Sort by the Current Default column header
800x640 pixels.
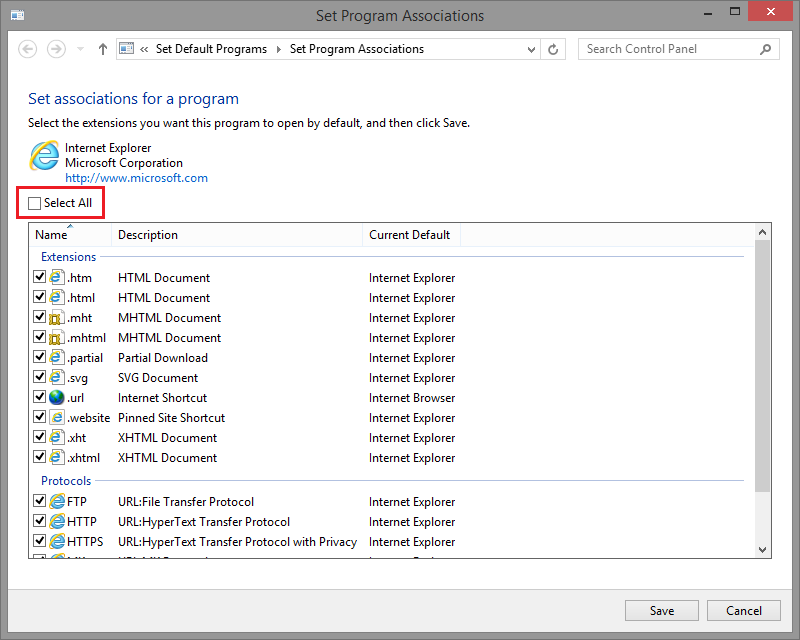(411, 235)
